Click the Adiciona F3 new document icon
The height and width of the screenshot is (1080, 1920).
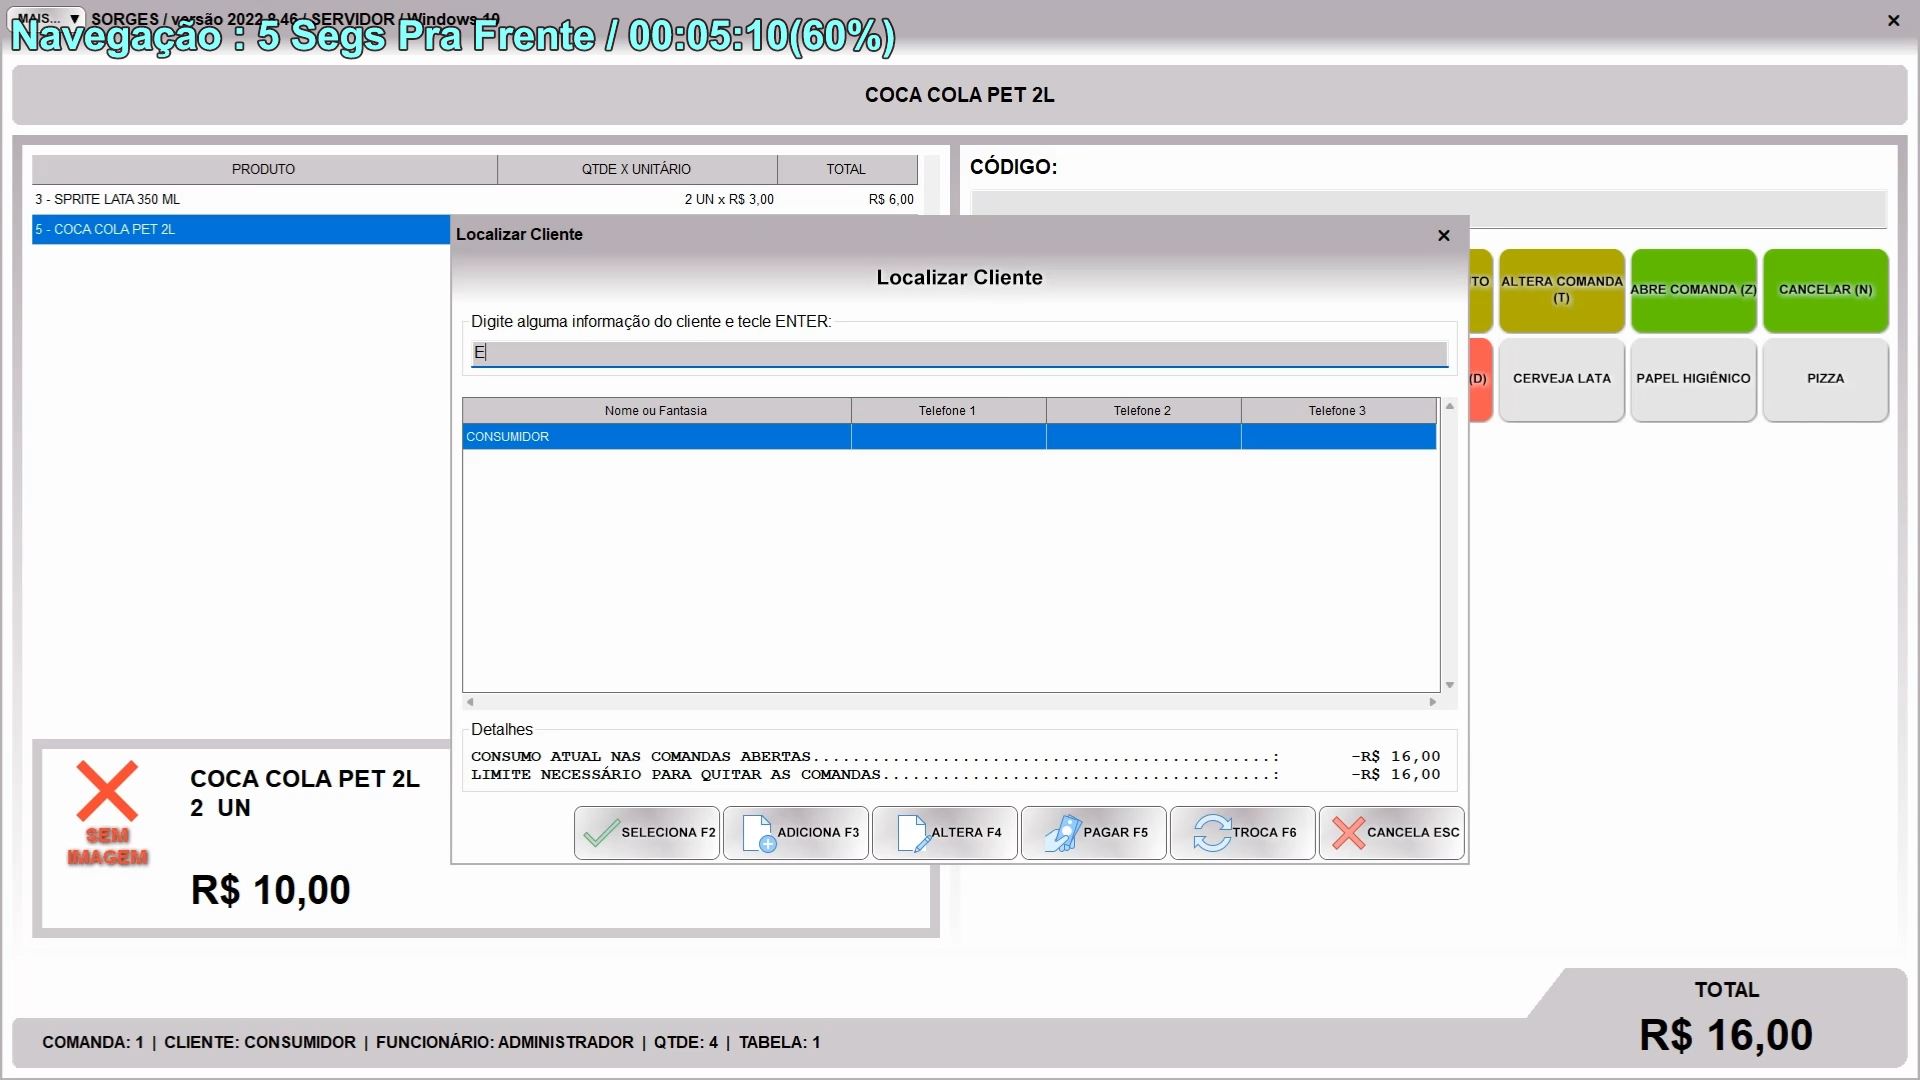pyautogui.click(x=758, y=833)
